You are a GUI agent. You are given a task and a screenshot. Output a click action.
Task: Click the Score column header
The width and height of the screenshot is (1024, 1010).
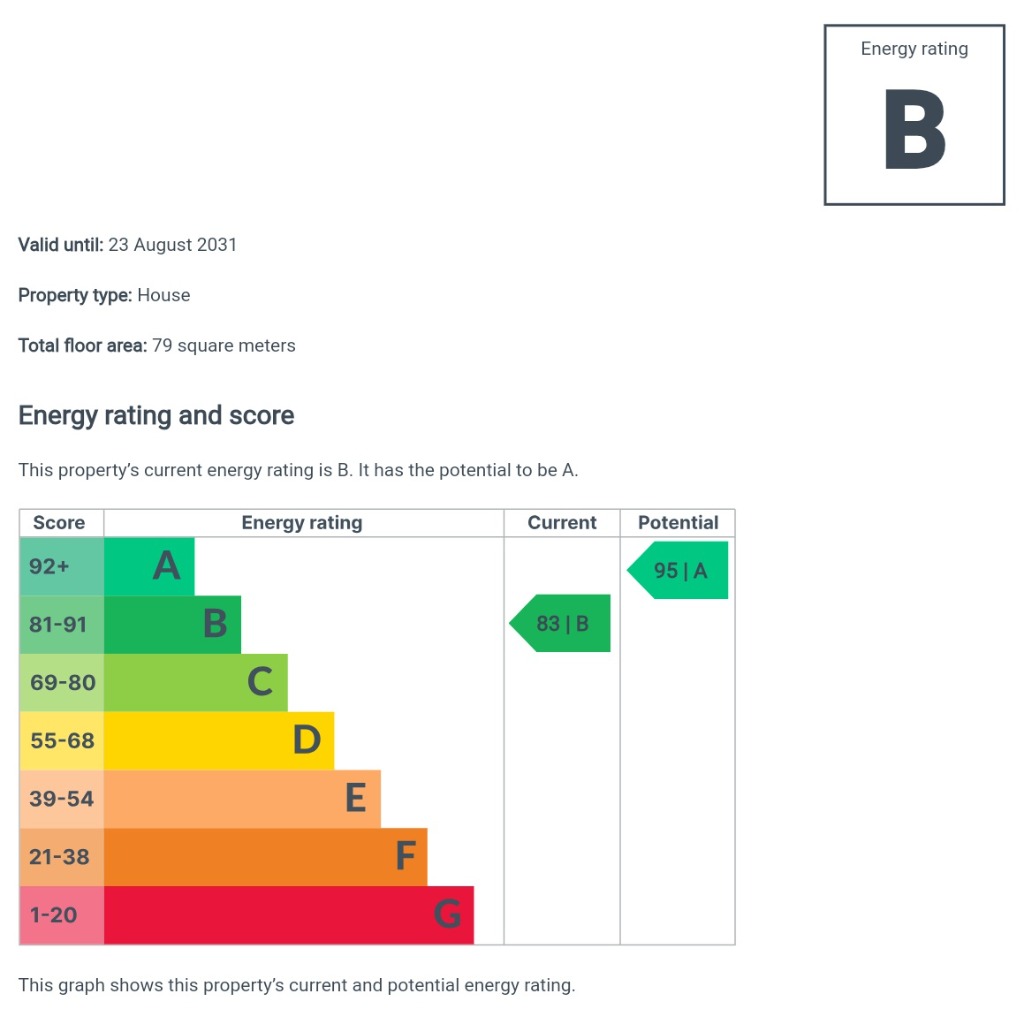(x=61, y=523)
